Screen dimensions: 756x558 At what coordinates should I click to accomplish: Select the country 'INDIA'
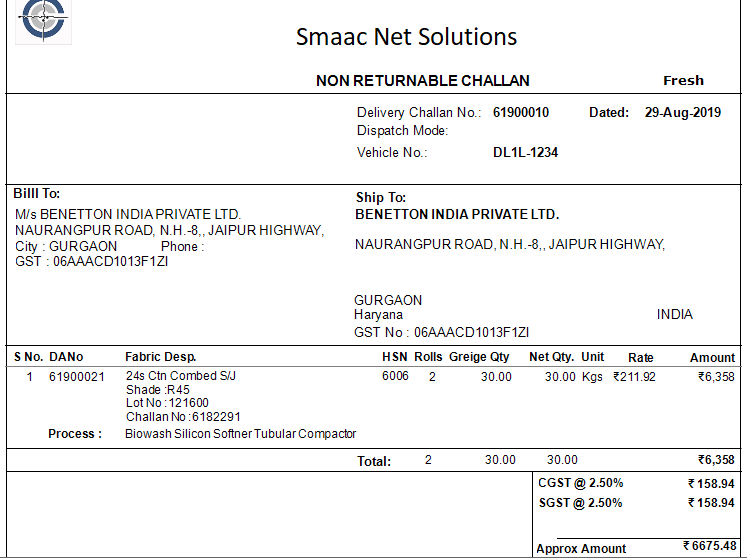(x=675, y=314)
